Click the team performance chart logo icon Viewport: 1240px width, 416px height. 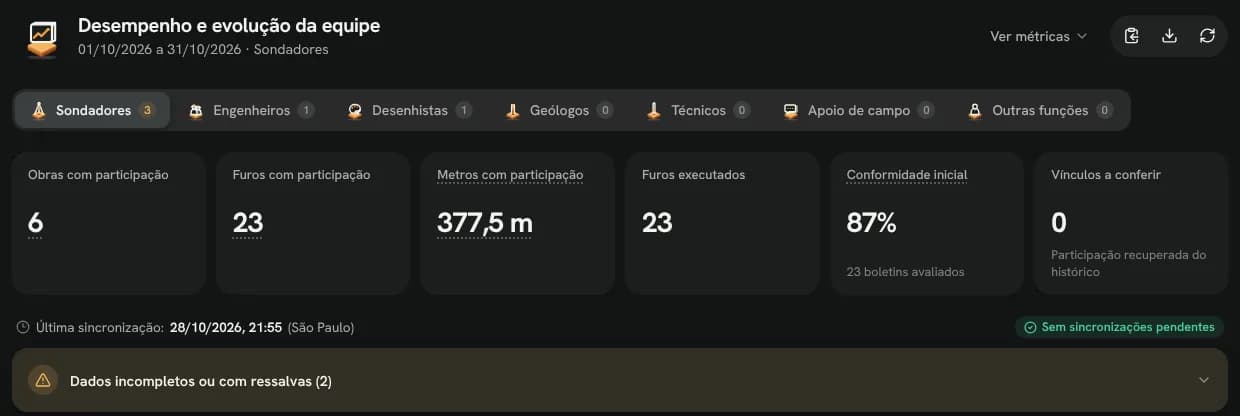pyautogui.click(x=42, y=38)
